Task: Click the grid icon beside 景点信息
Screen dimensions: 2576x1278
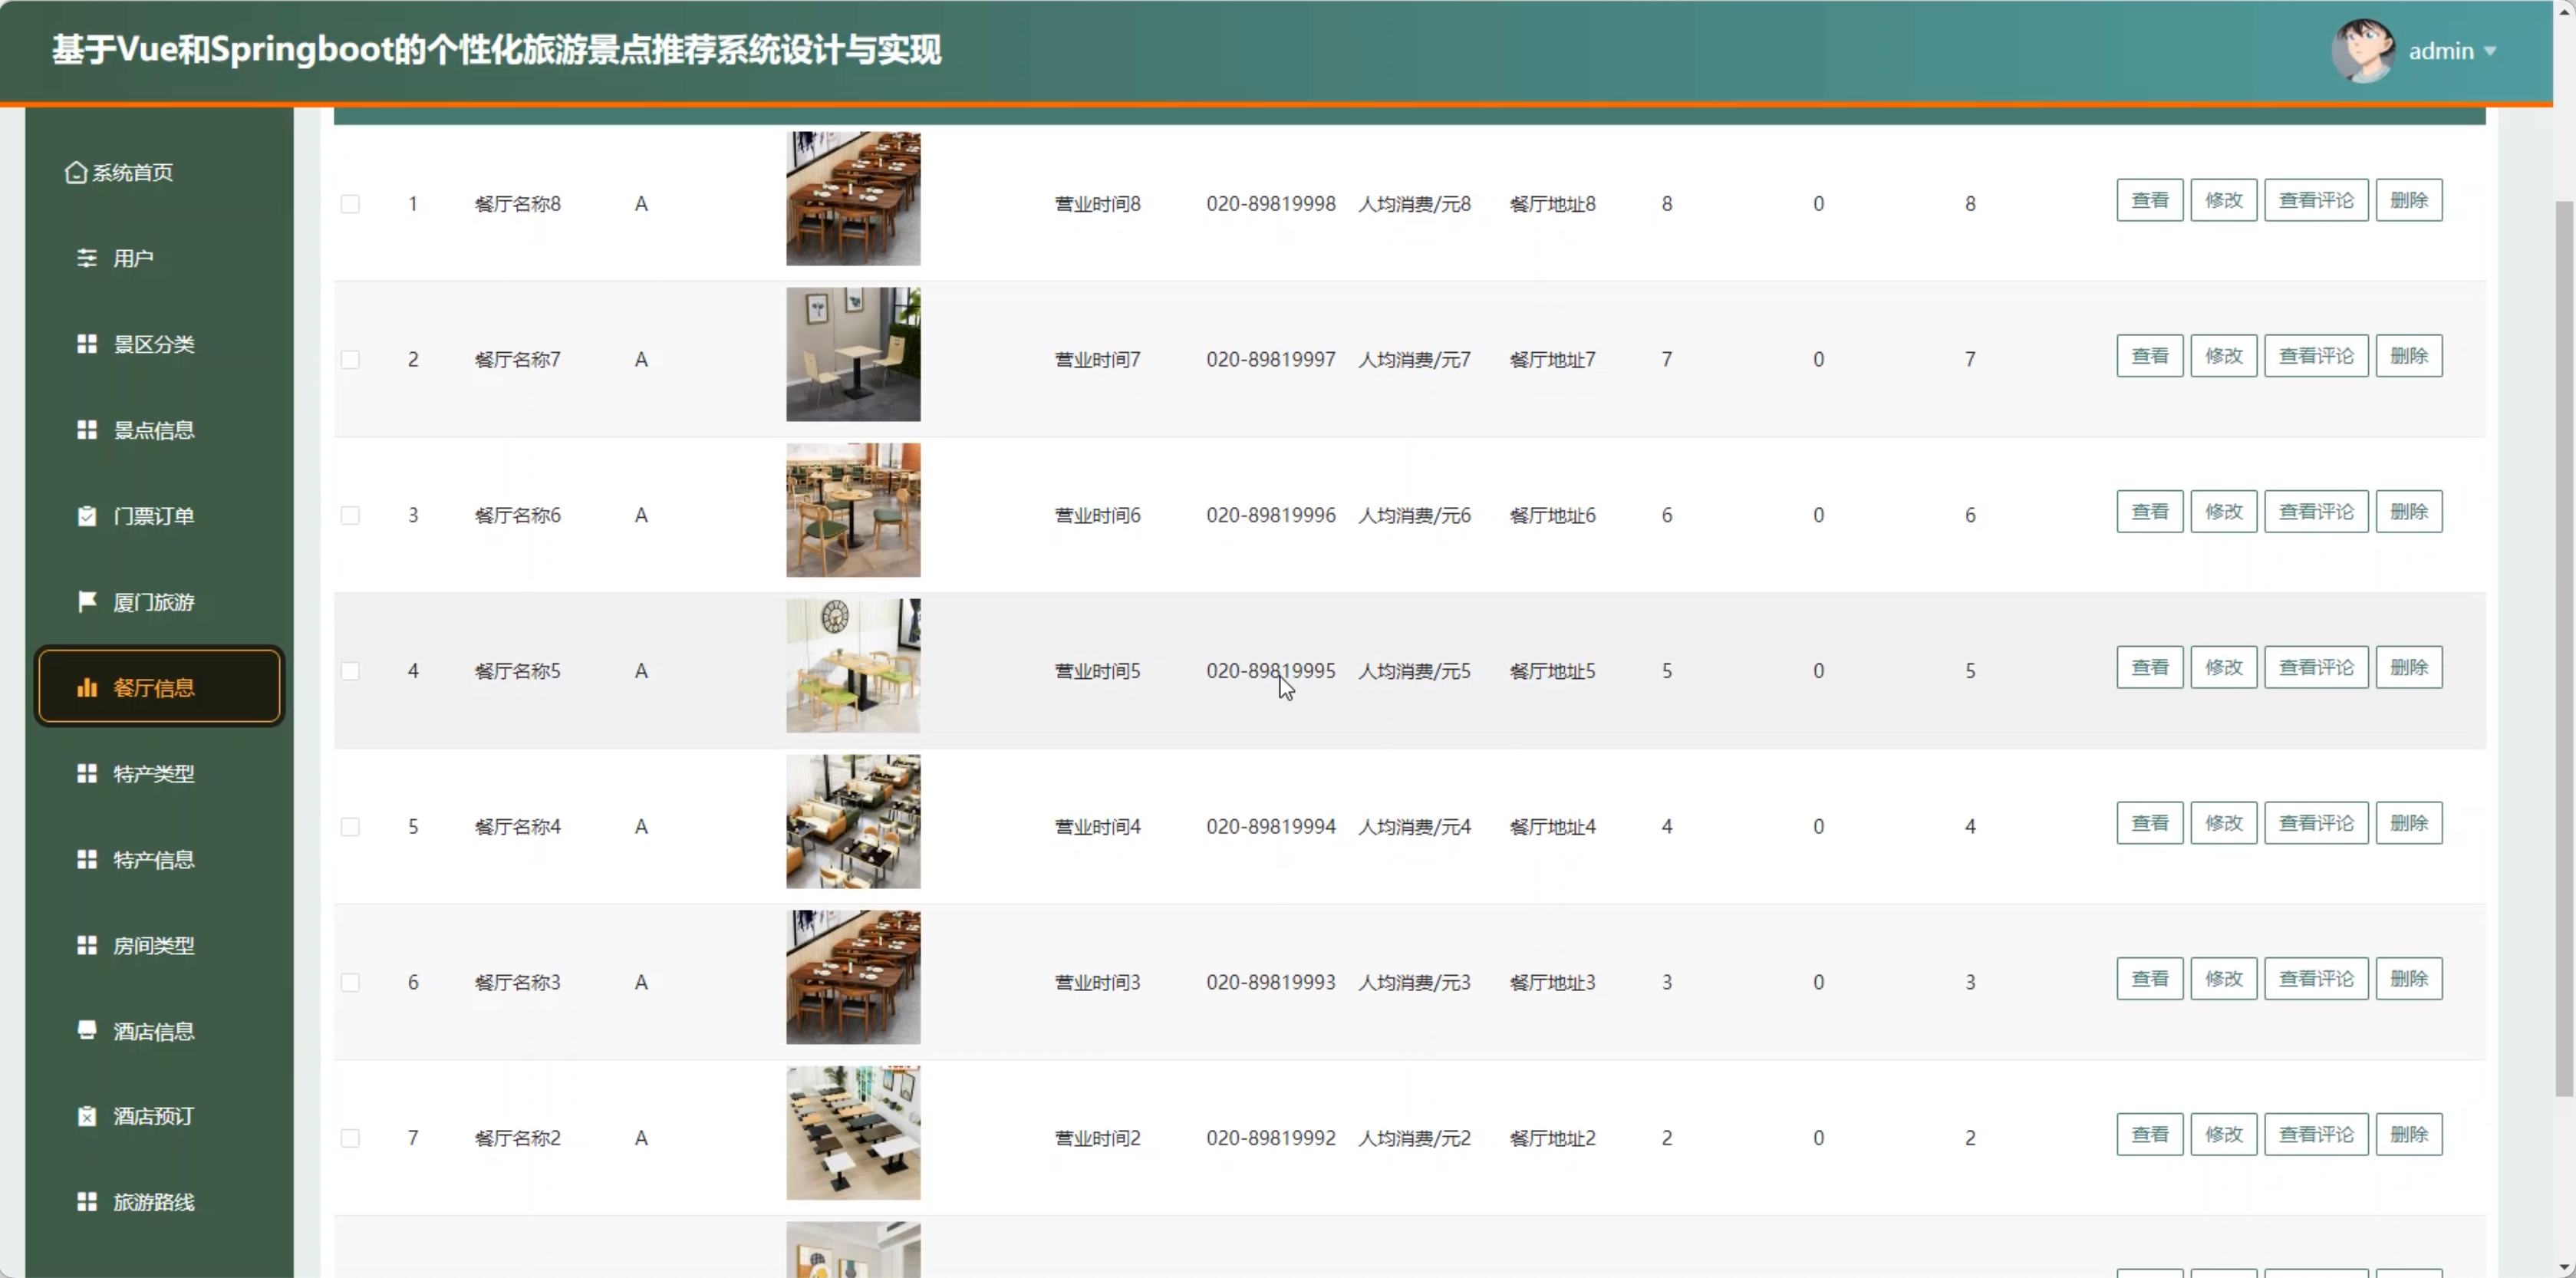Action: 87,430
